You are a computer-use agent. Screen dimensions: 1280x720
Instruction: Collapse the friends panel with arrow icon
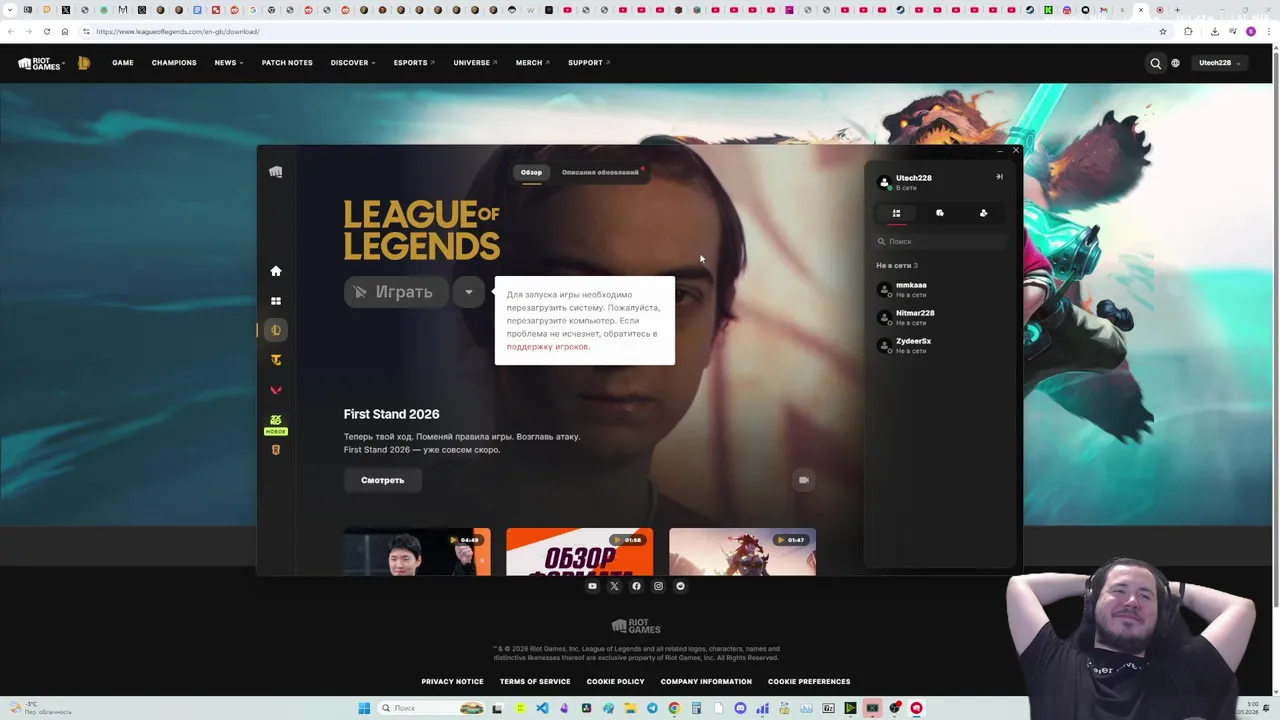999,177
